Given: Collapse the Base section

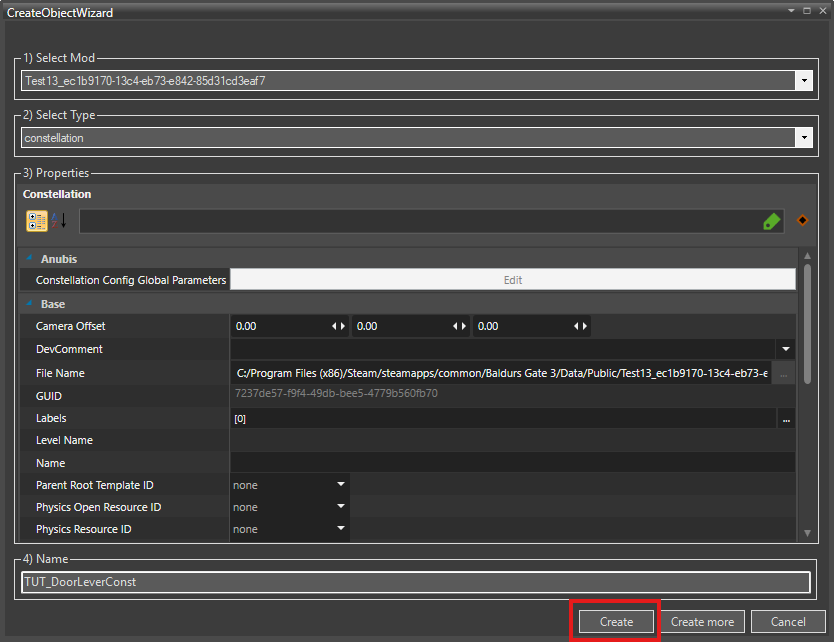Looking at the screenshot, I should click(29, 303).
